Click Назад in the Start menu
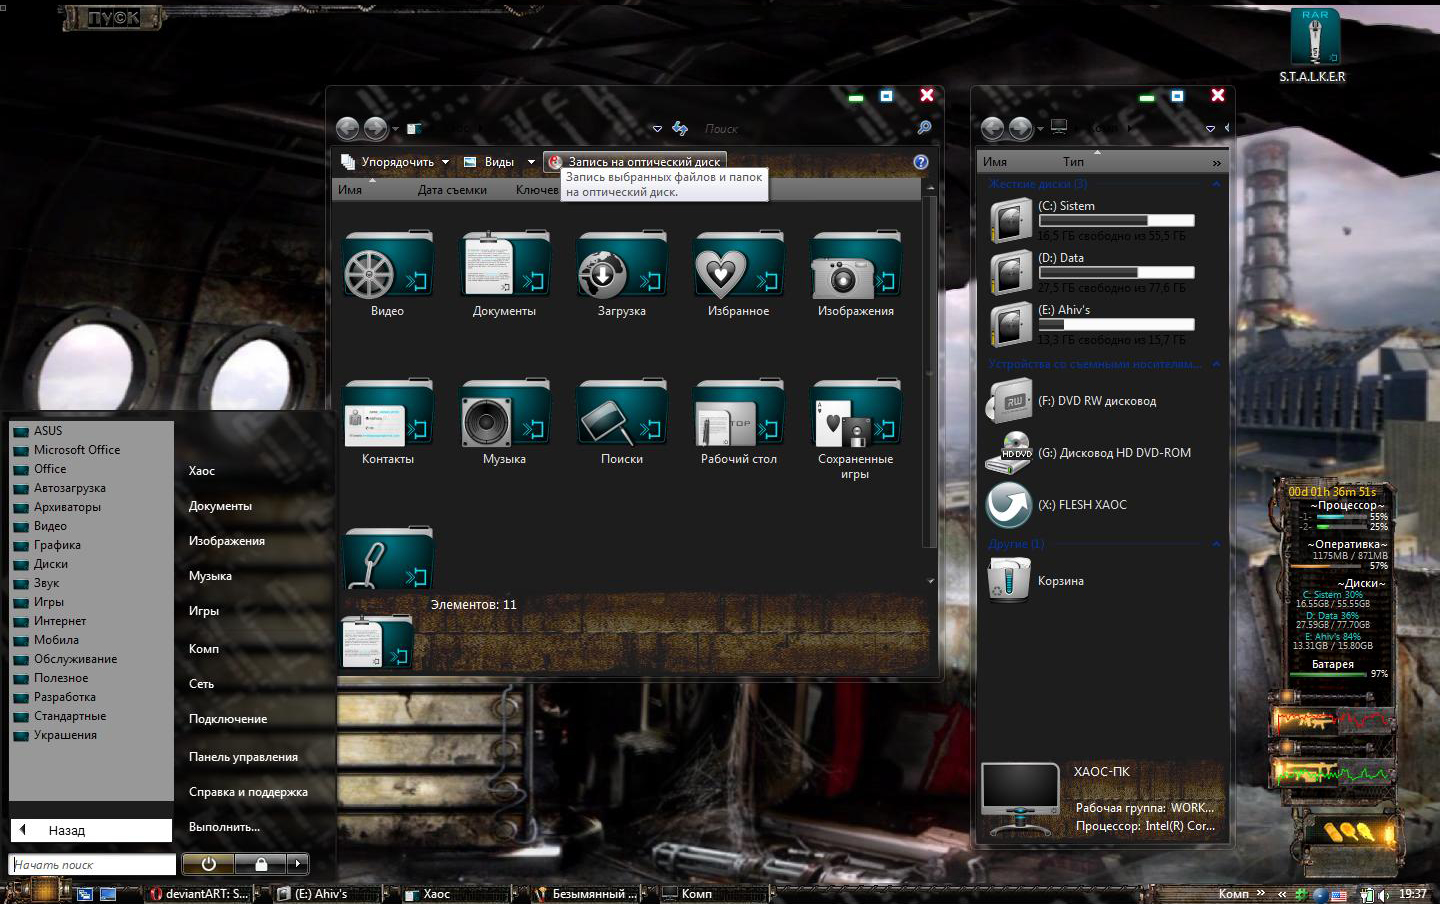Image resolution: width=1440 pixels, height=904 pixels. pos(91,830)
